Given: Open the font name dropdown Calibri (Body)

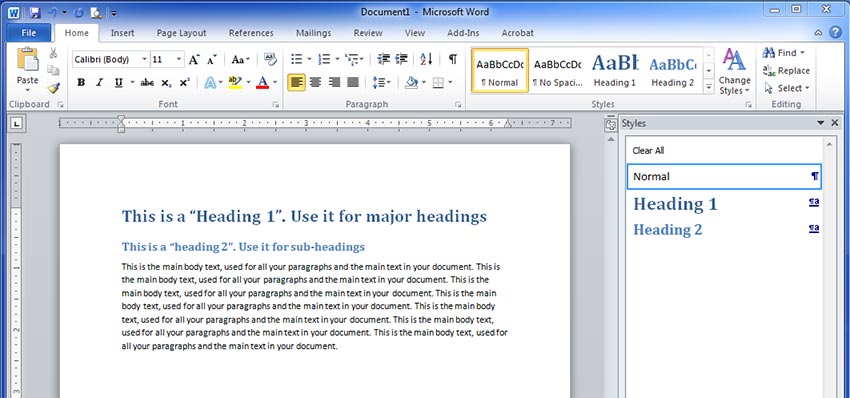Looking at the screenshot, I should click(x=144, y=59).
